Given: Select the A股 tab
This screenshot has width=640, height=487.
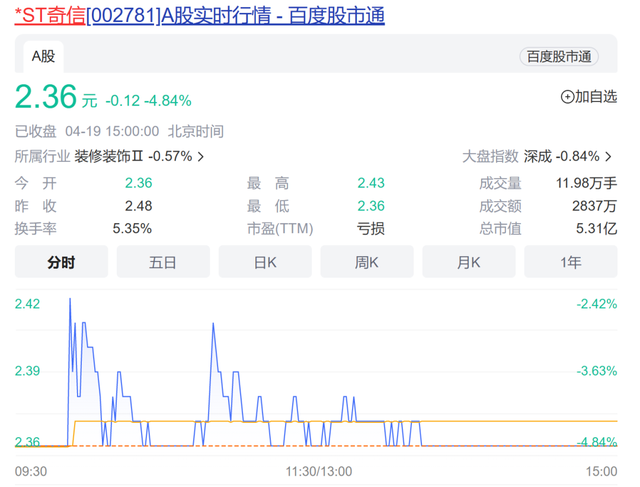Looking at the screenshot, I should [x=43, y=56].
